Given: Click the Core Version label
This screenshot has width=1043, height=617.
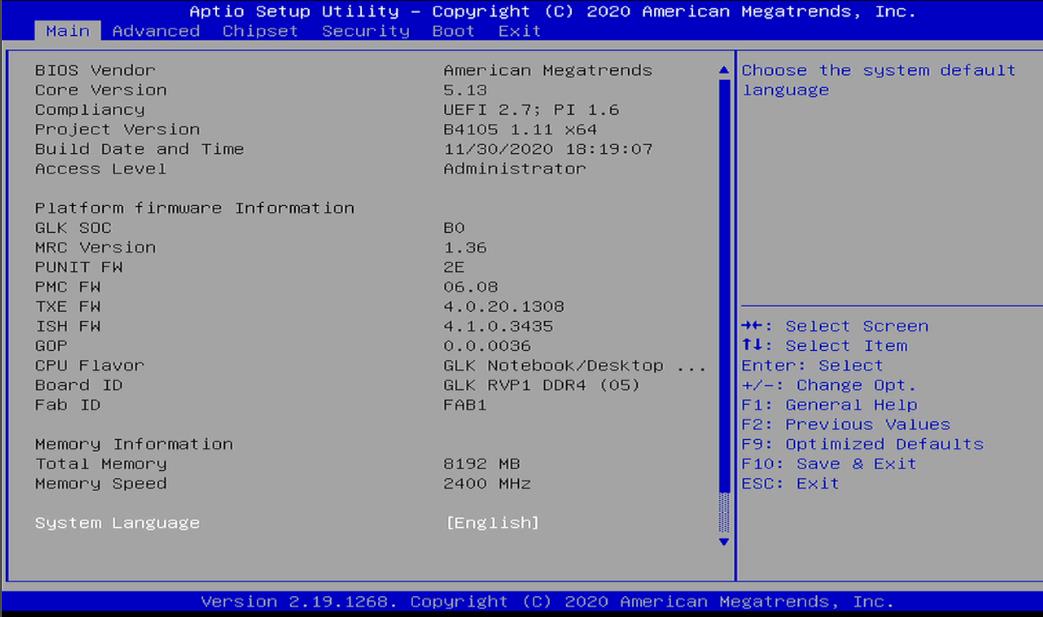Looking at the screenshot, I should [x=100, y=90].
